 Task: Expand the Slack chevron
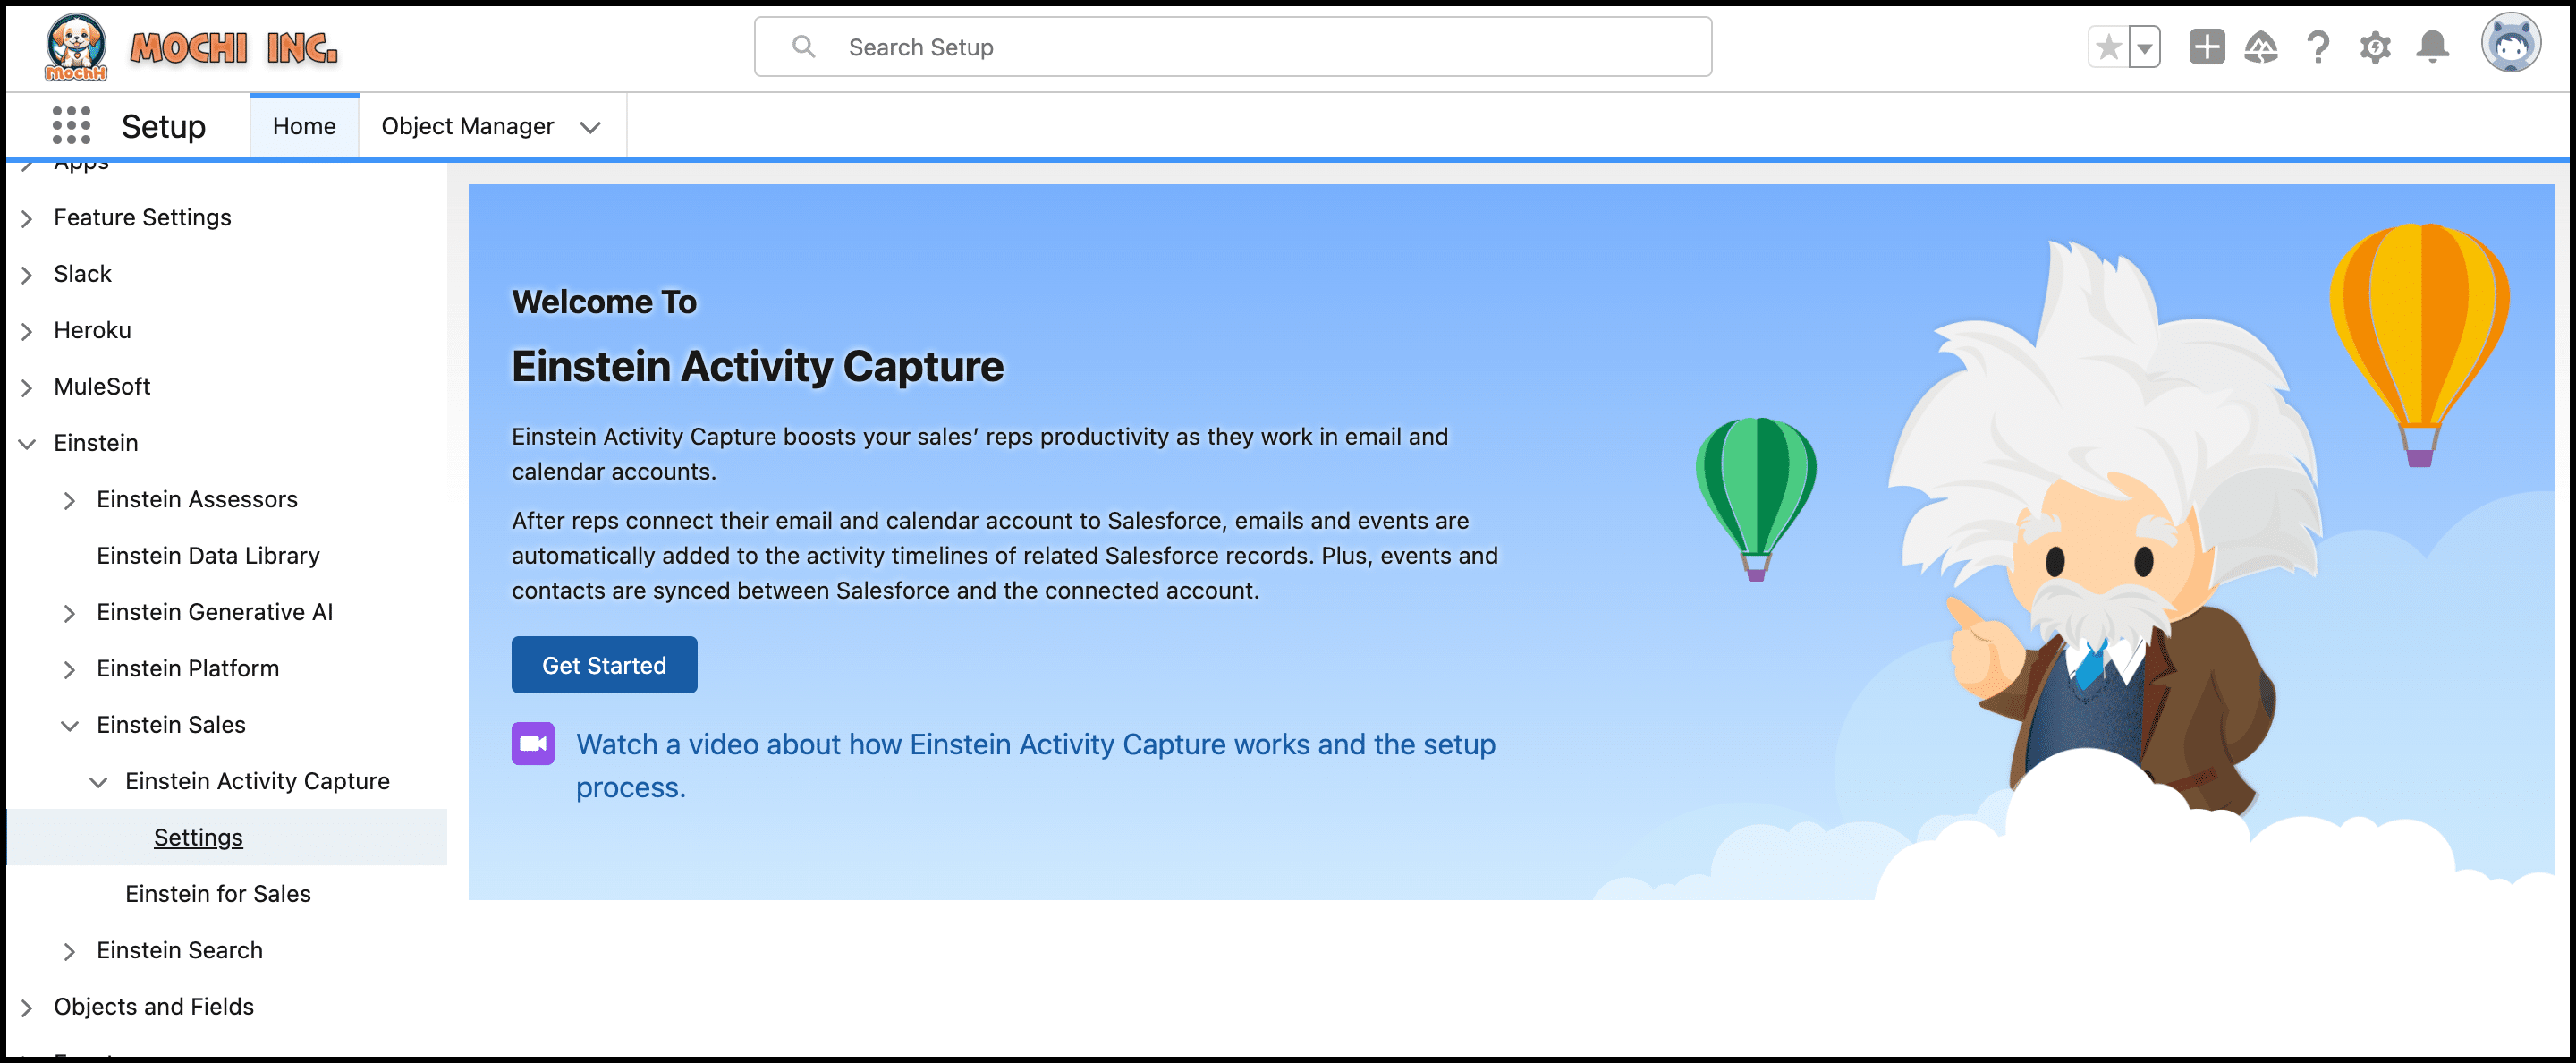click(27, 274)
